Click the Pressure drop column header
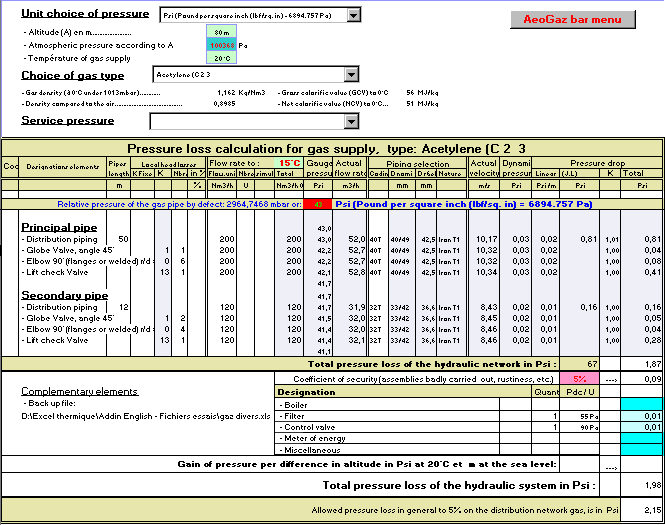 tap(597, 163)
